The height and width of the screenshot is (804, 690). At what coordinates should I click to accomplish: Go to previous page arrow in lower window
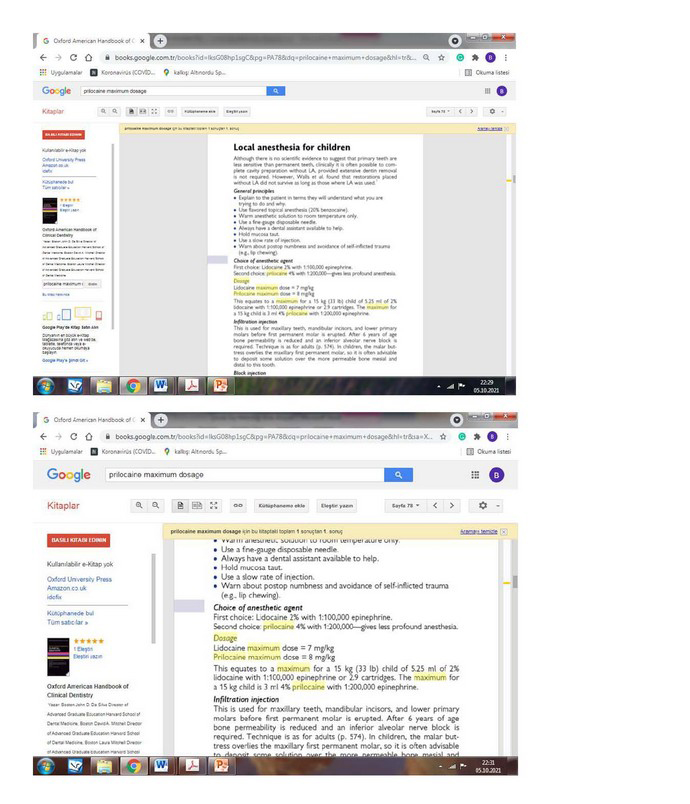(435, 506)
